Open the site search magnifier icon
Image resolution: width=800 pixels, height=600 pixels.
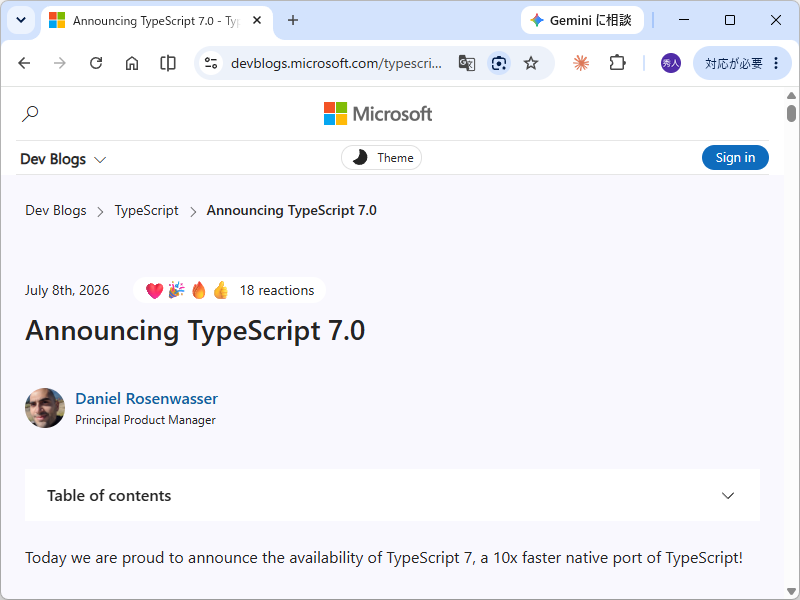[30, 113]
